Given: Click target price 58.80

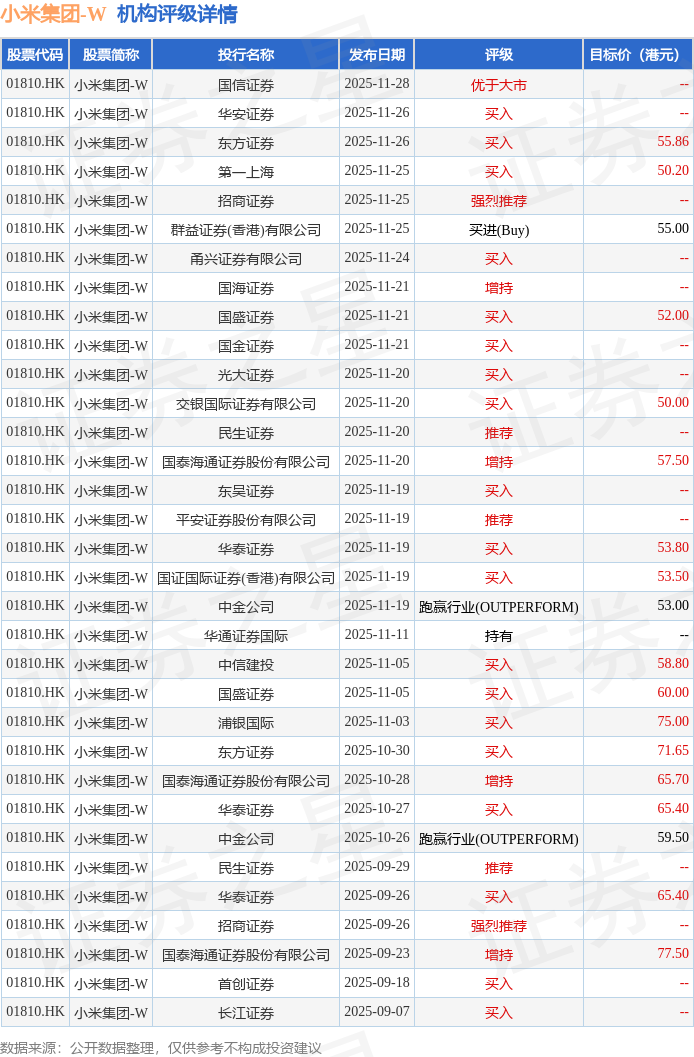Looking at the screenshot, I should click(x=673, y=663).
